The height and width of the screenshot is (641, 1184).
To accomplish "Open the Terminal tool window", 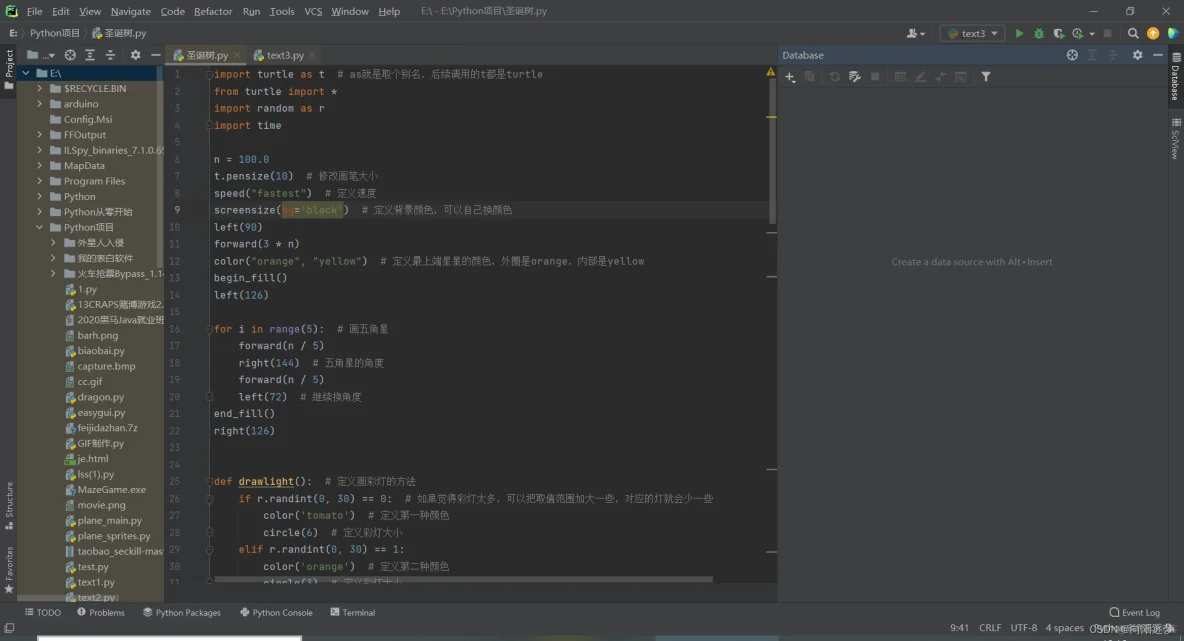I will 353,612.
